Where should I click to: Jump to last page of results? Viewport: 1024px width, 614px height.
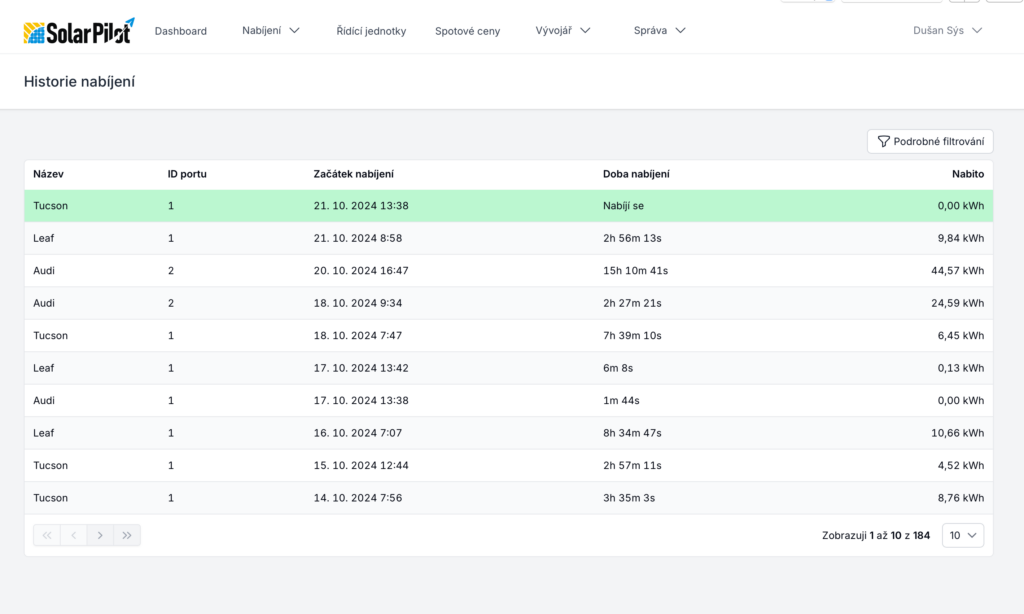coord(127,536)
